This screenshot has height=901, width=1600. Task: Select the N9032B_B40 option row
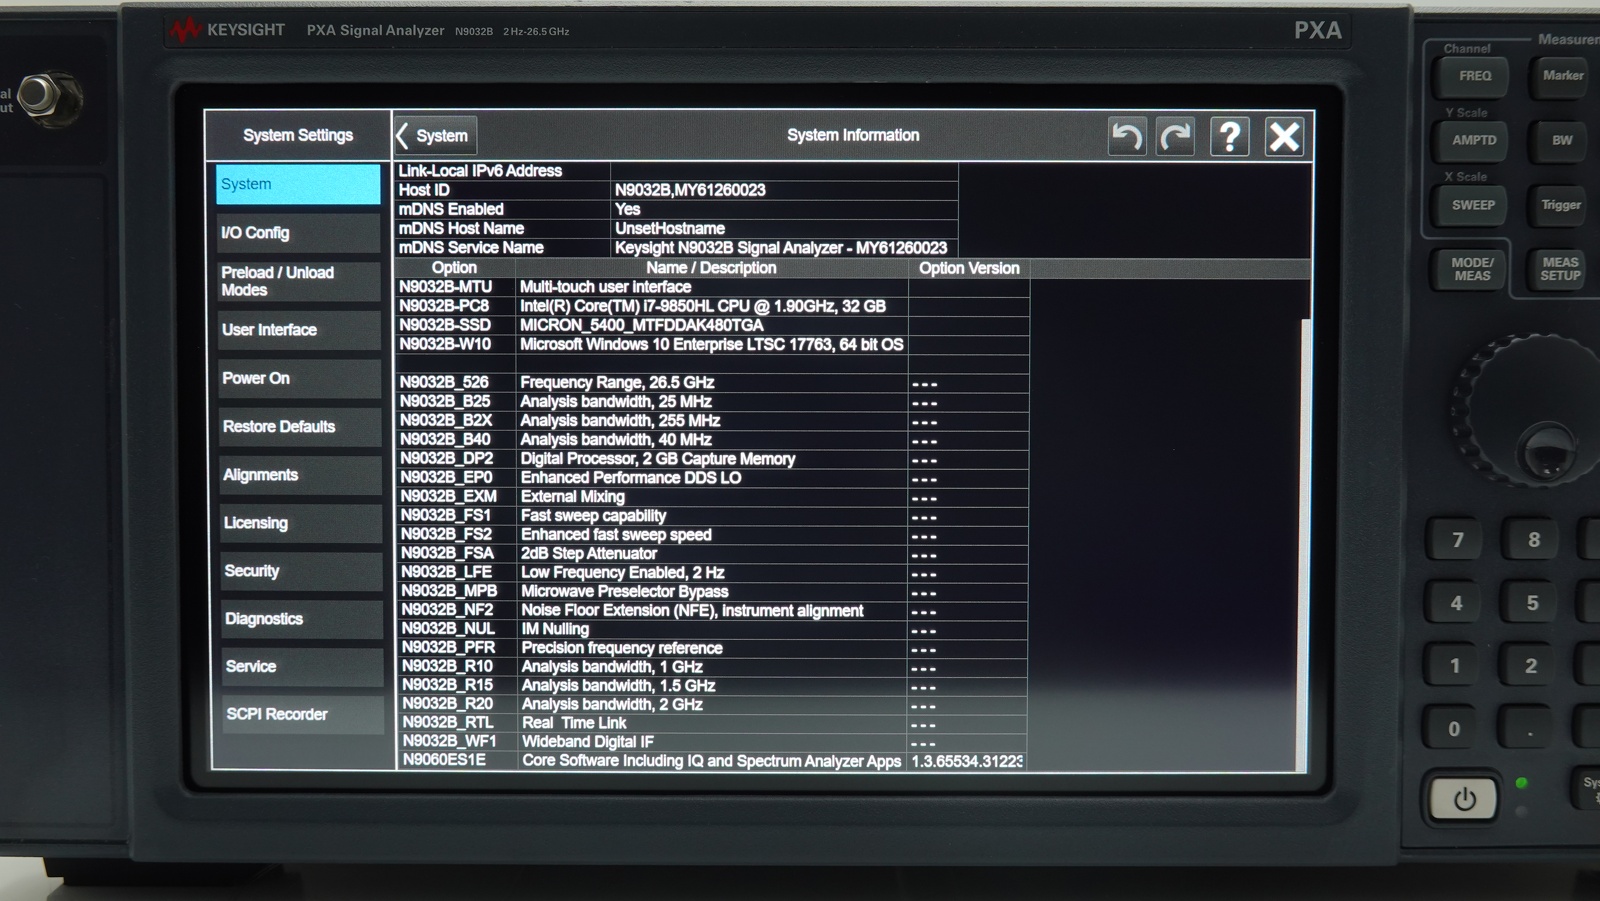(712, 439)
